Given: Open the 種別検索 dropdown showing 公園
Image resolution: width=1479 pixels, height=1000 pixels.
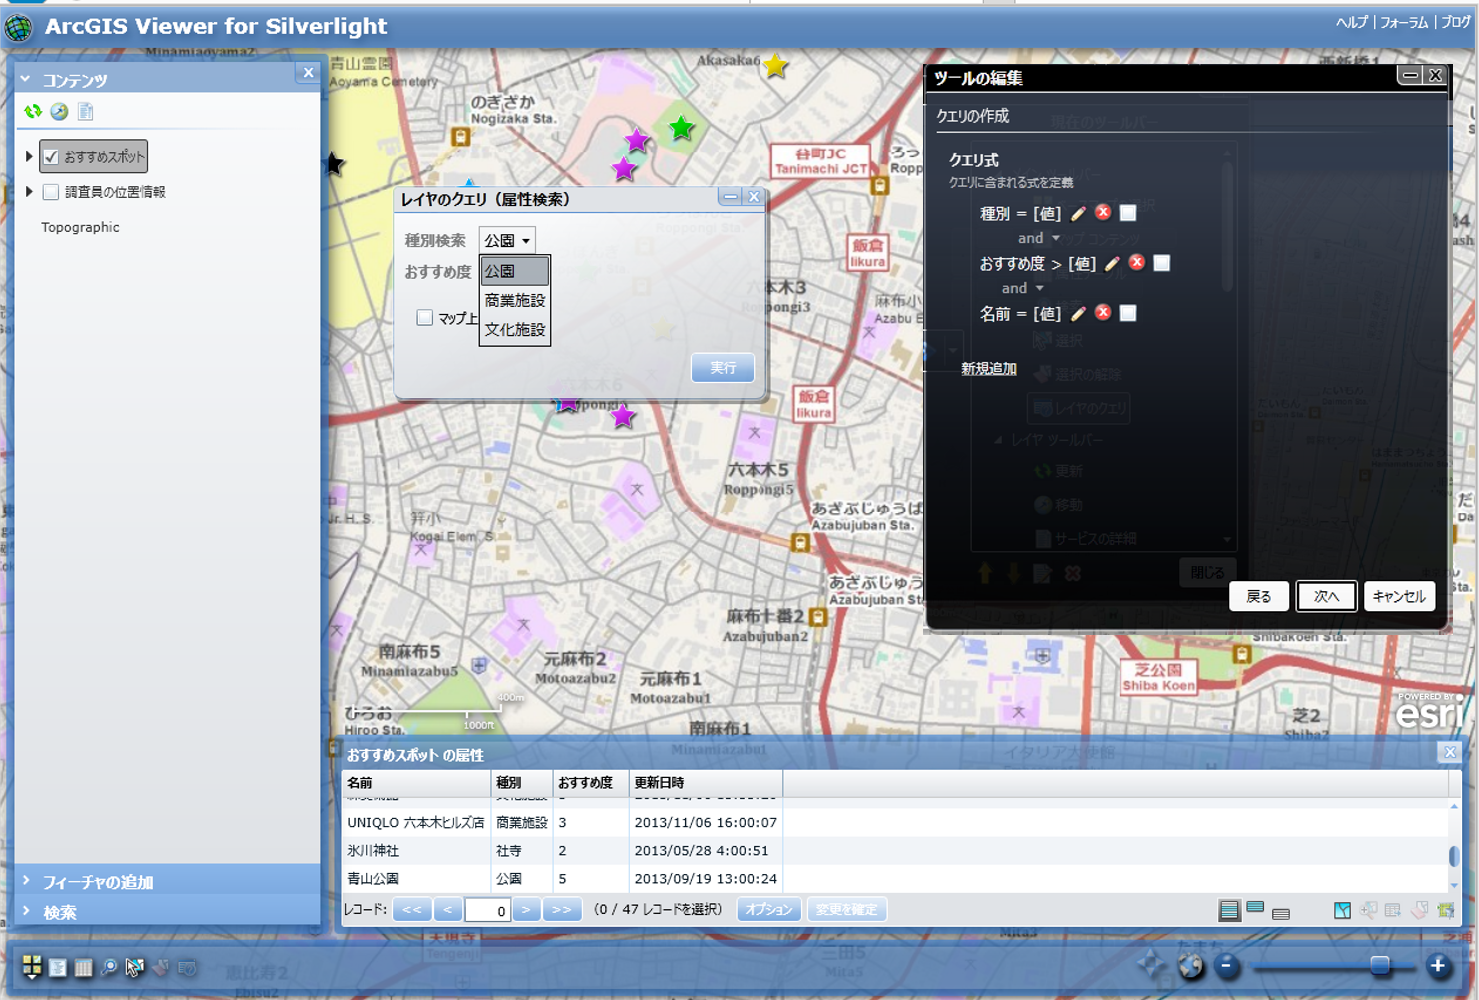Looking at the screenshot, I should coord(507,240).
